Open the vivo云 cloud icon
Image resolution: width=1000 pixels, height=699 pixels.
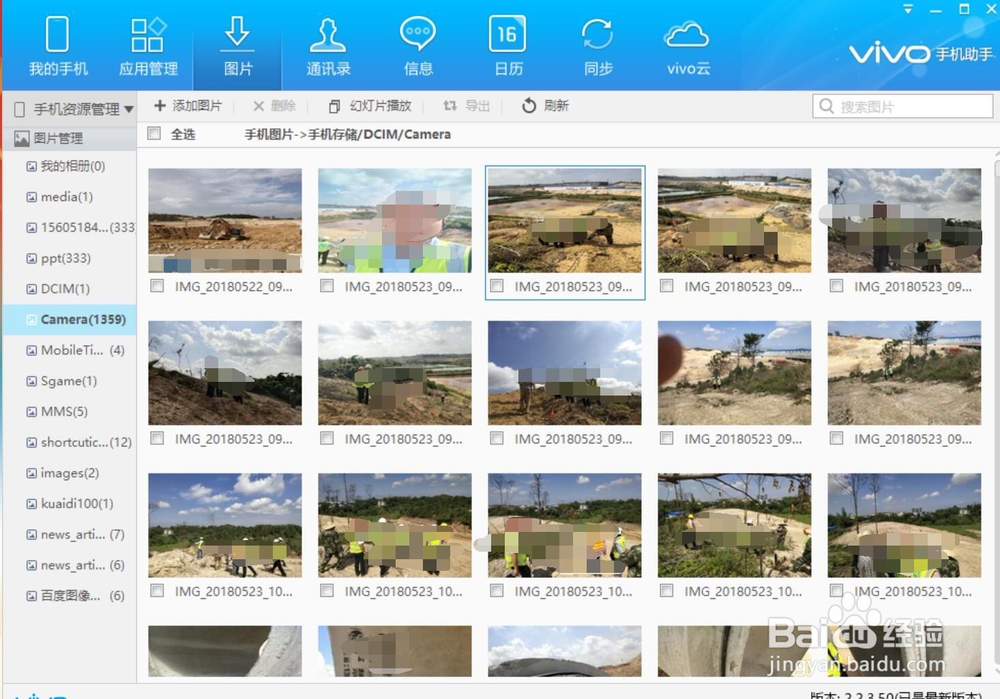coord(687,36)
